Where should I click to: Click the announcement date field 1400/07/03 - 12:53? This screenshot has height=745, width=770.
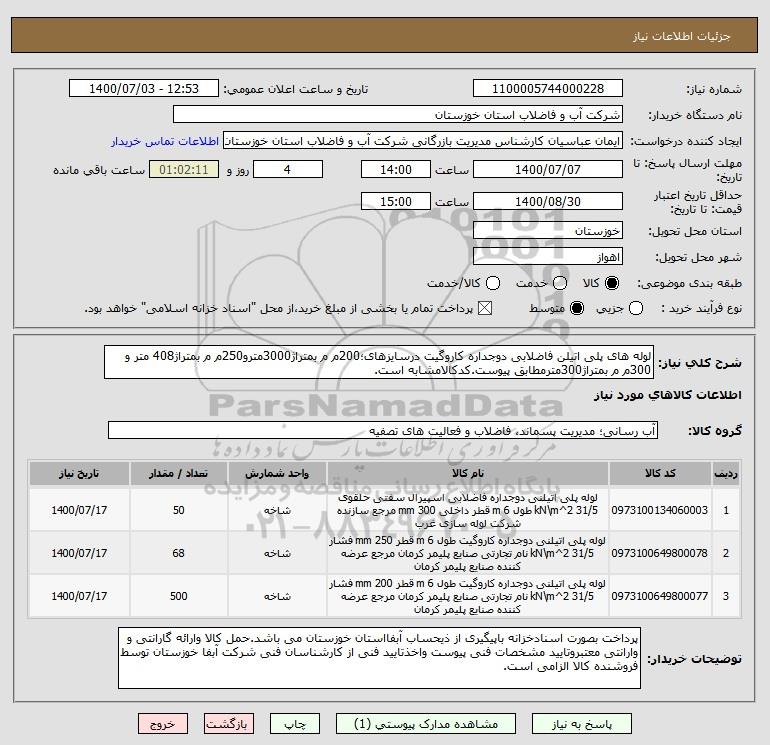pyautogui.click(x=144, y=89)
